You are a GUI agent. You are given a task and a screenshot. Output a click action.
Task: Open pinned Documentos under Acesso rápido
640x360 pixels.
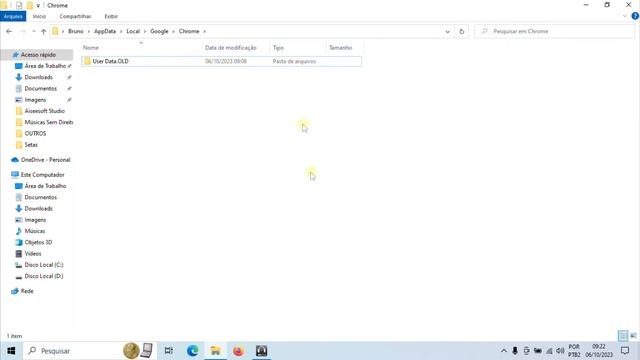tap(40, 89)
